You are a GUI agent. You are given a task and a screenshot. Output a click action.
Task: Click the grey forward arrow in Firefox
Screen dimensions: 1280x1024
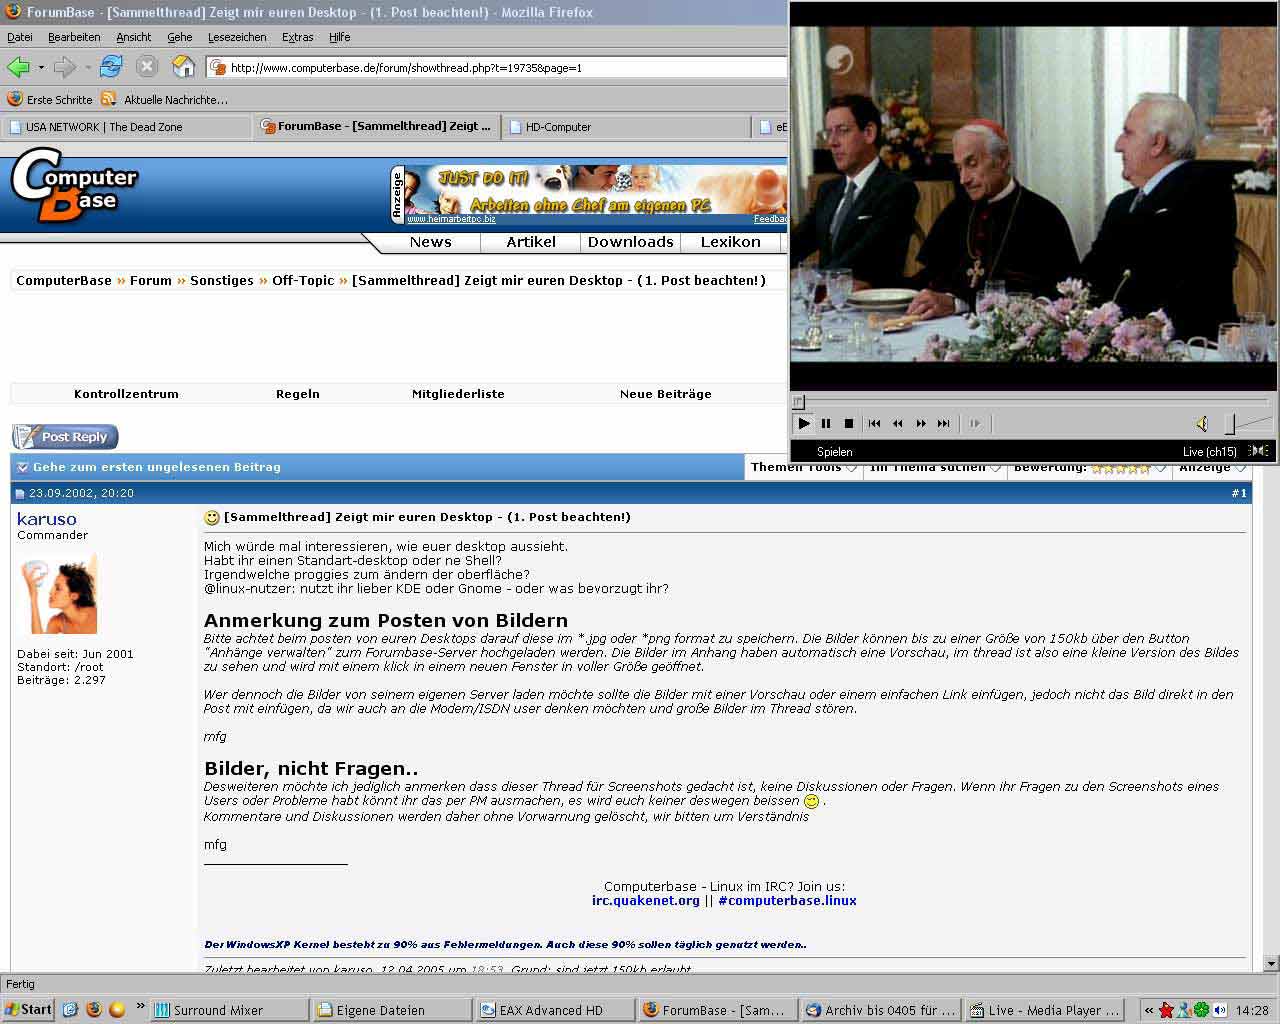[64, 67]
